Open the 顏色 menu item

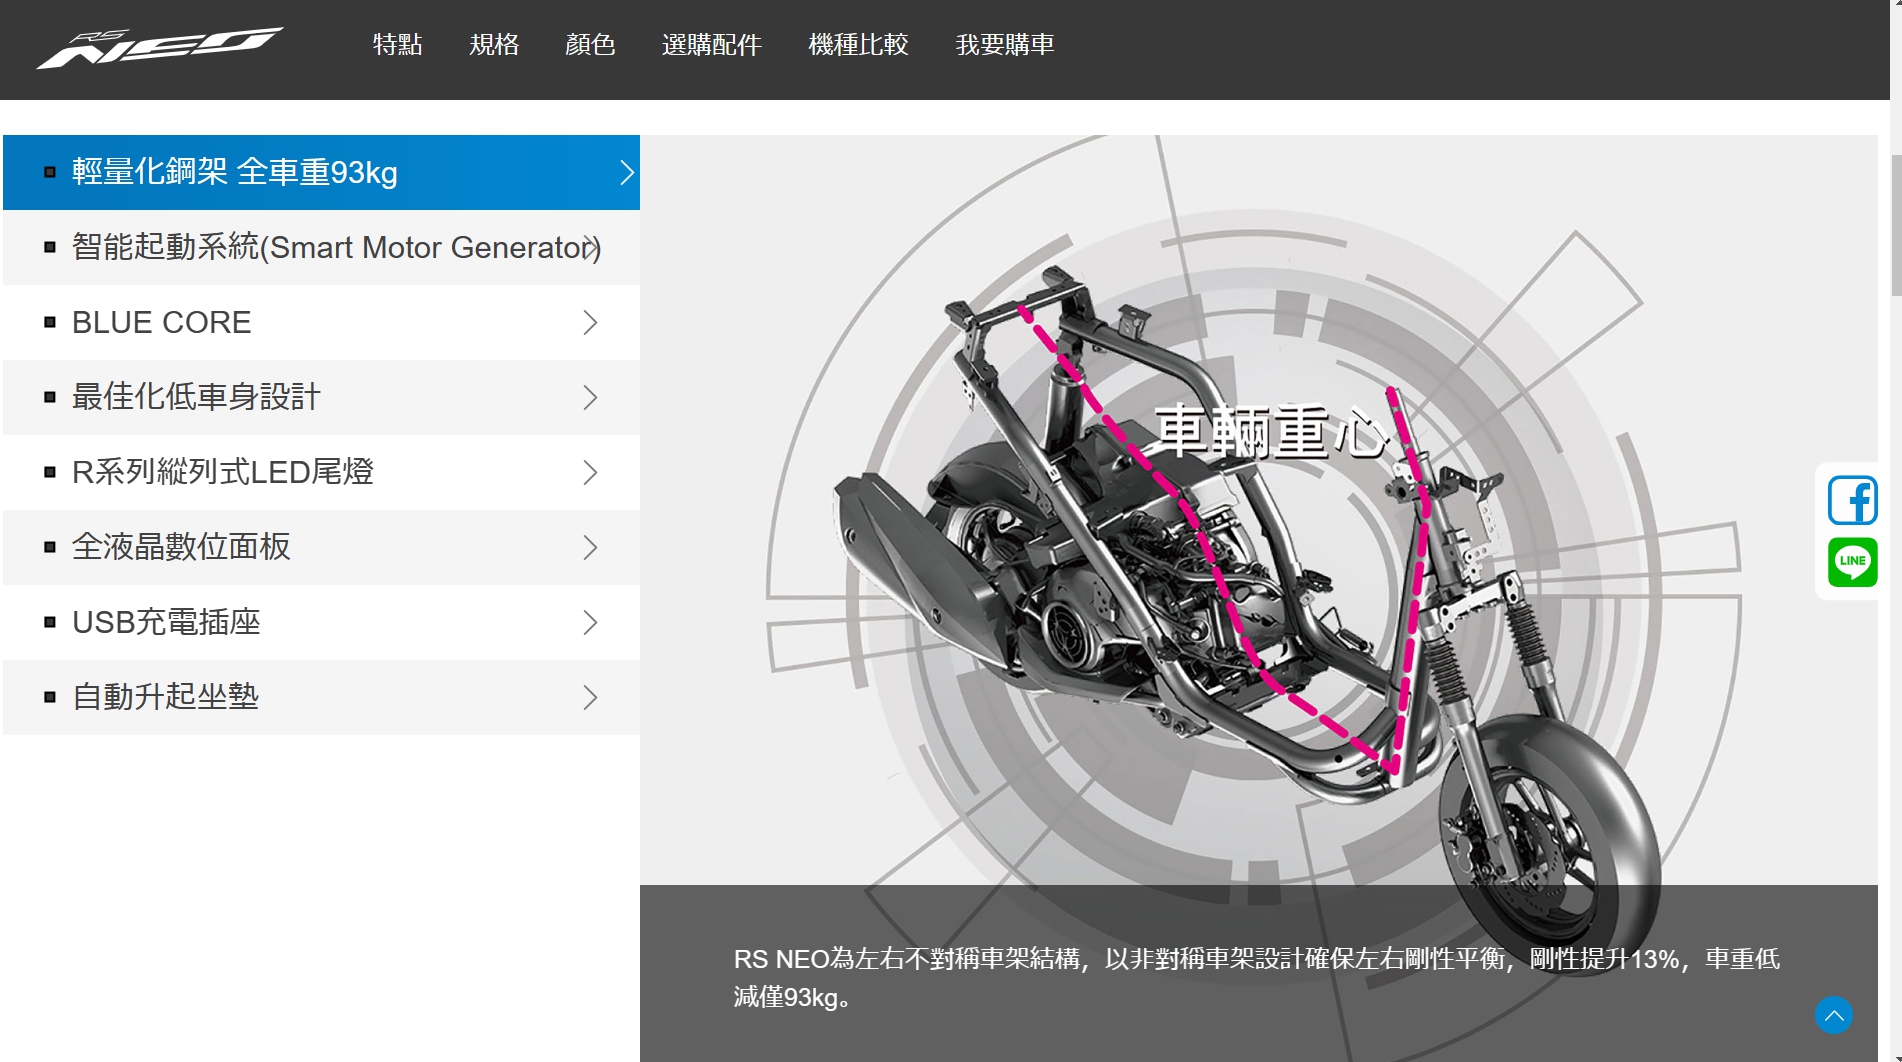pos(590,45)
